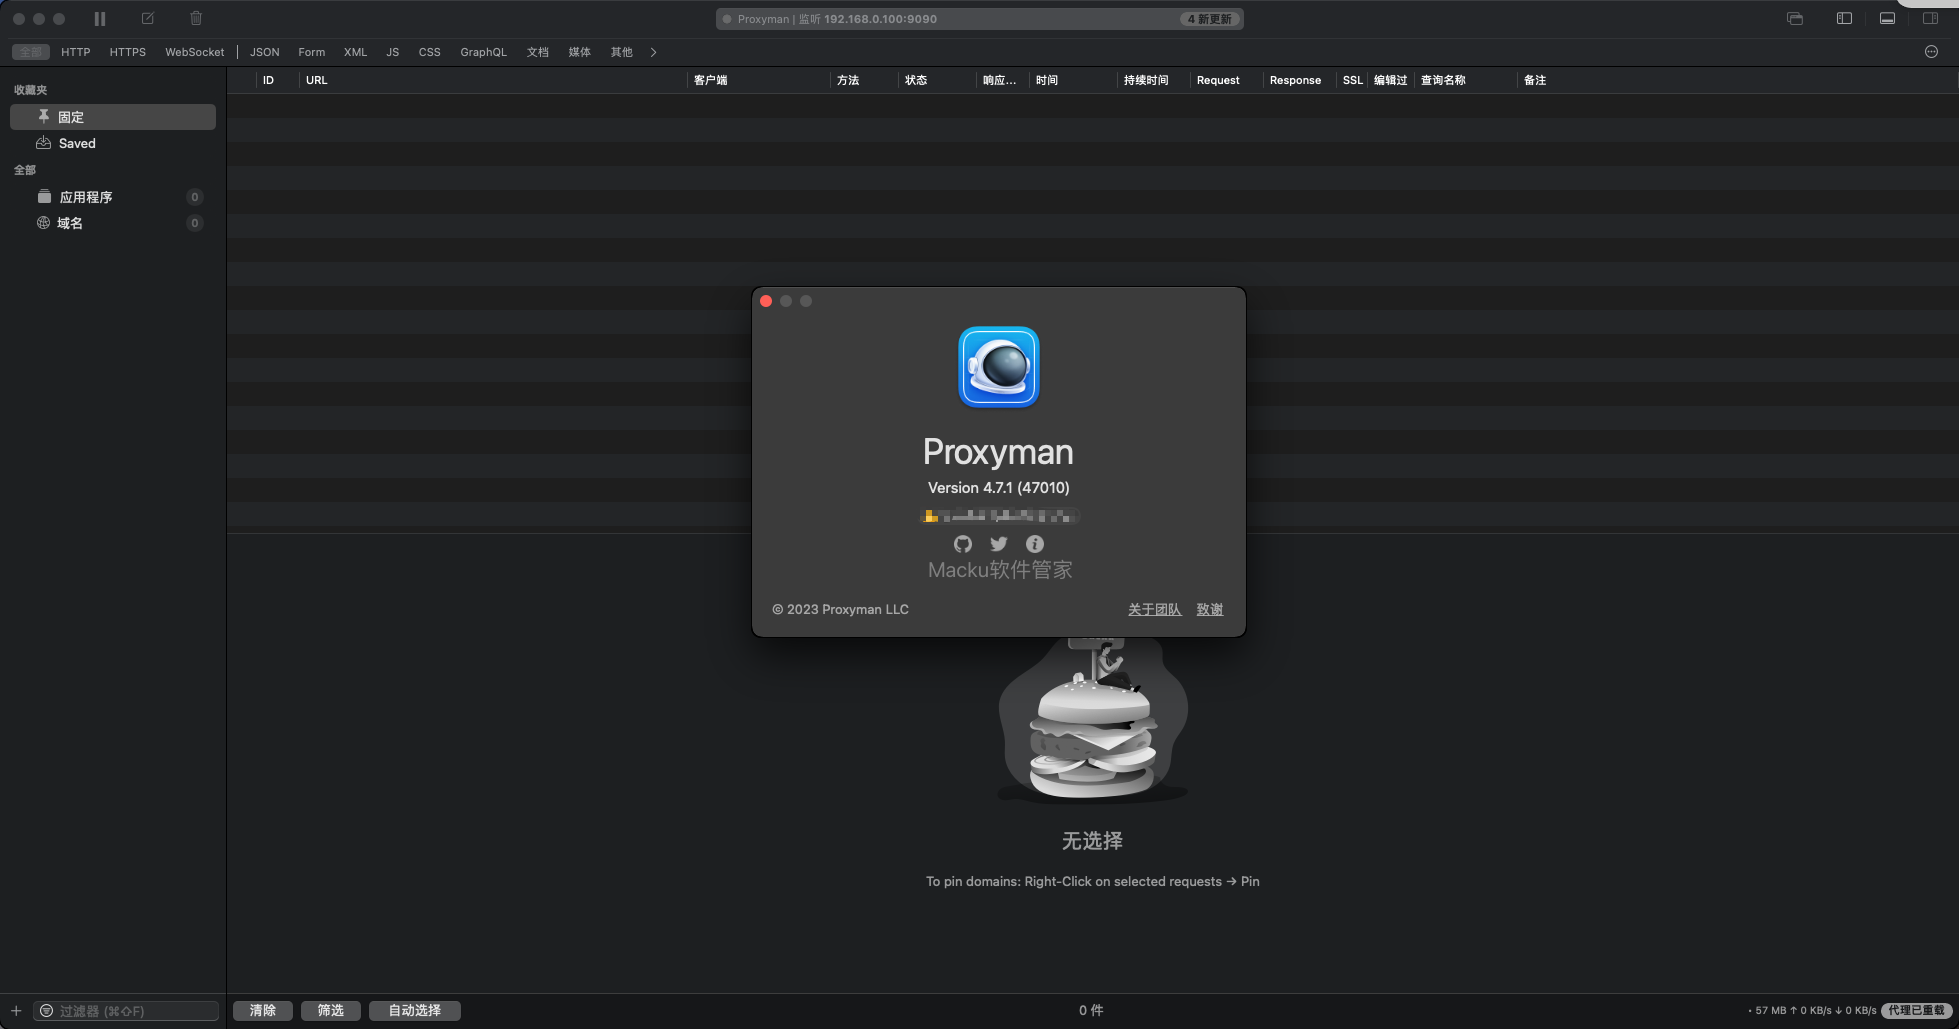Click the Proxyman astronaut app icon

pyautogui.click(x=999, y=367)
